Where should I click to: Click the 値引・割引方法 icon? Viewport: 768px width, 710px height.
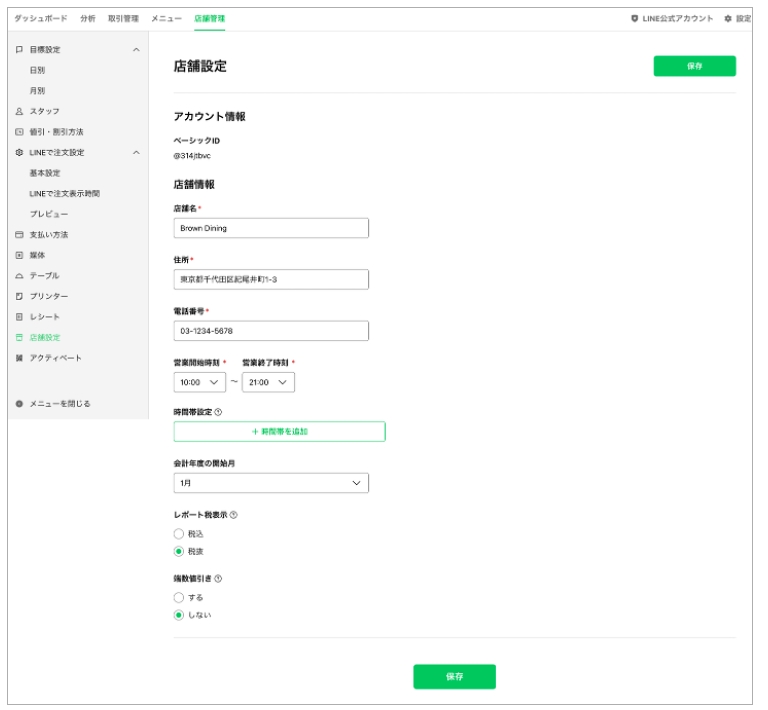click(x=19, y=132)
